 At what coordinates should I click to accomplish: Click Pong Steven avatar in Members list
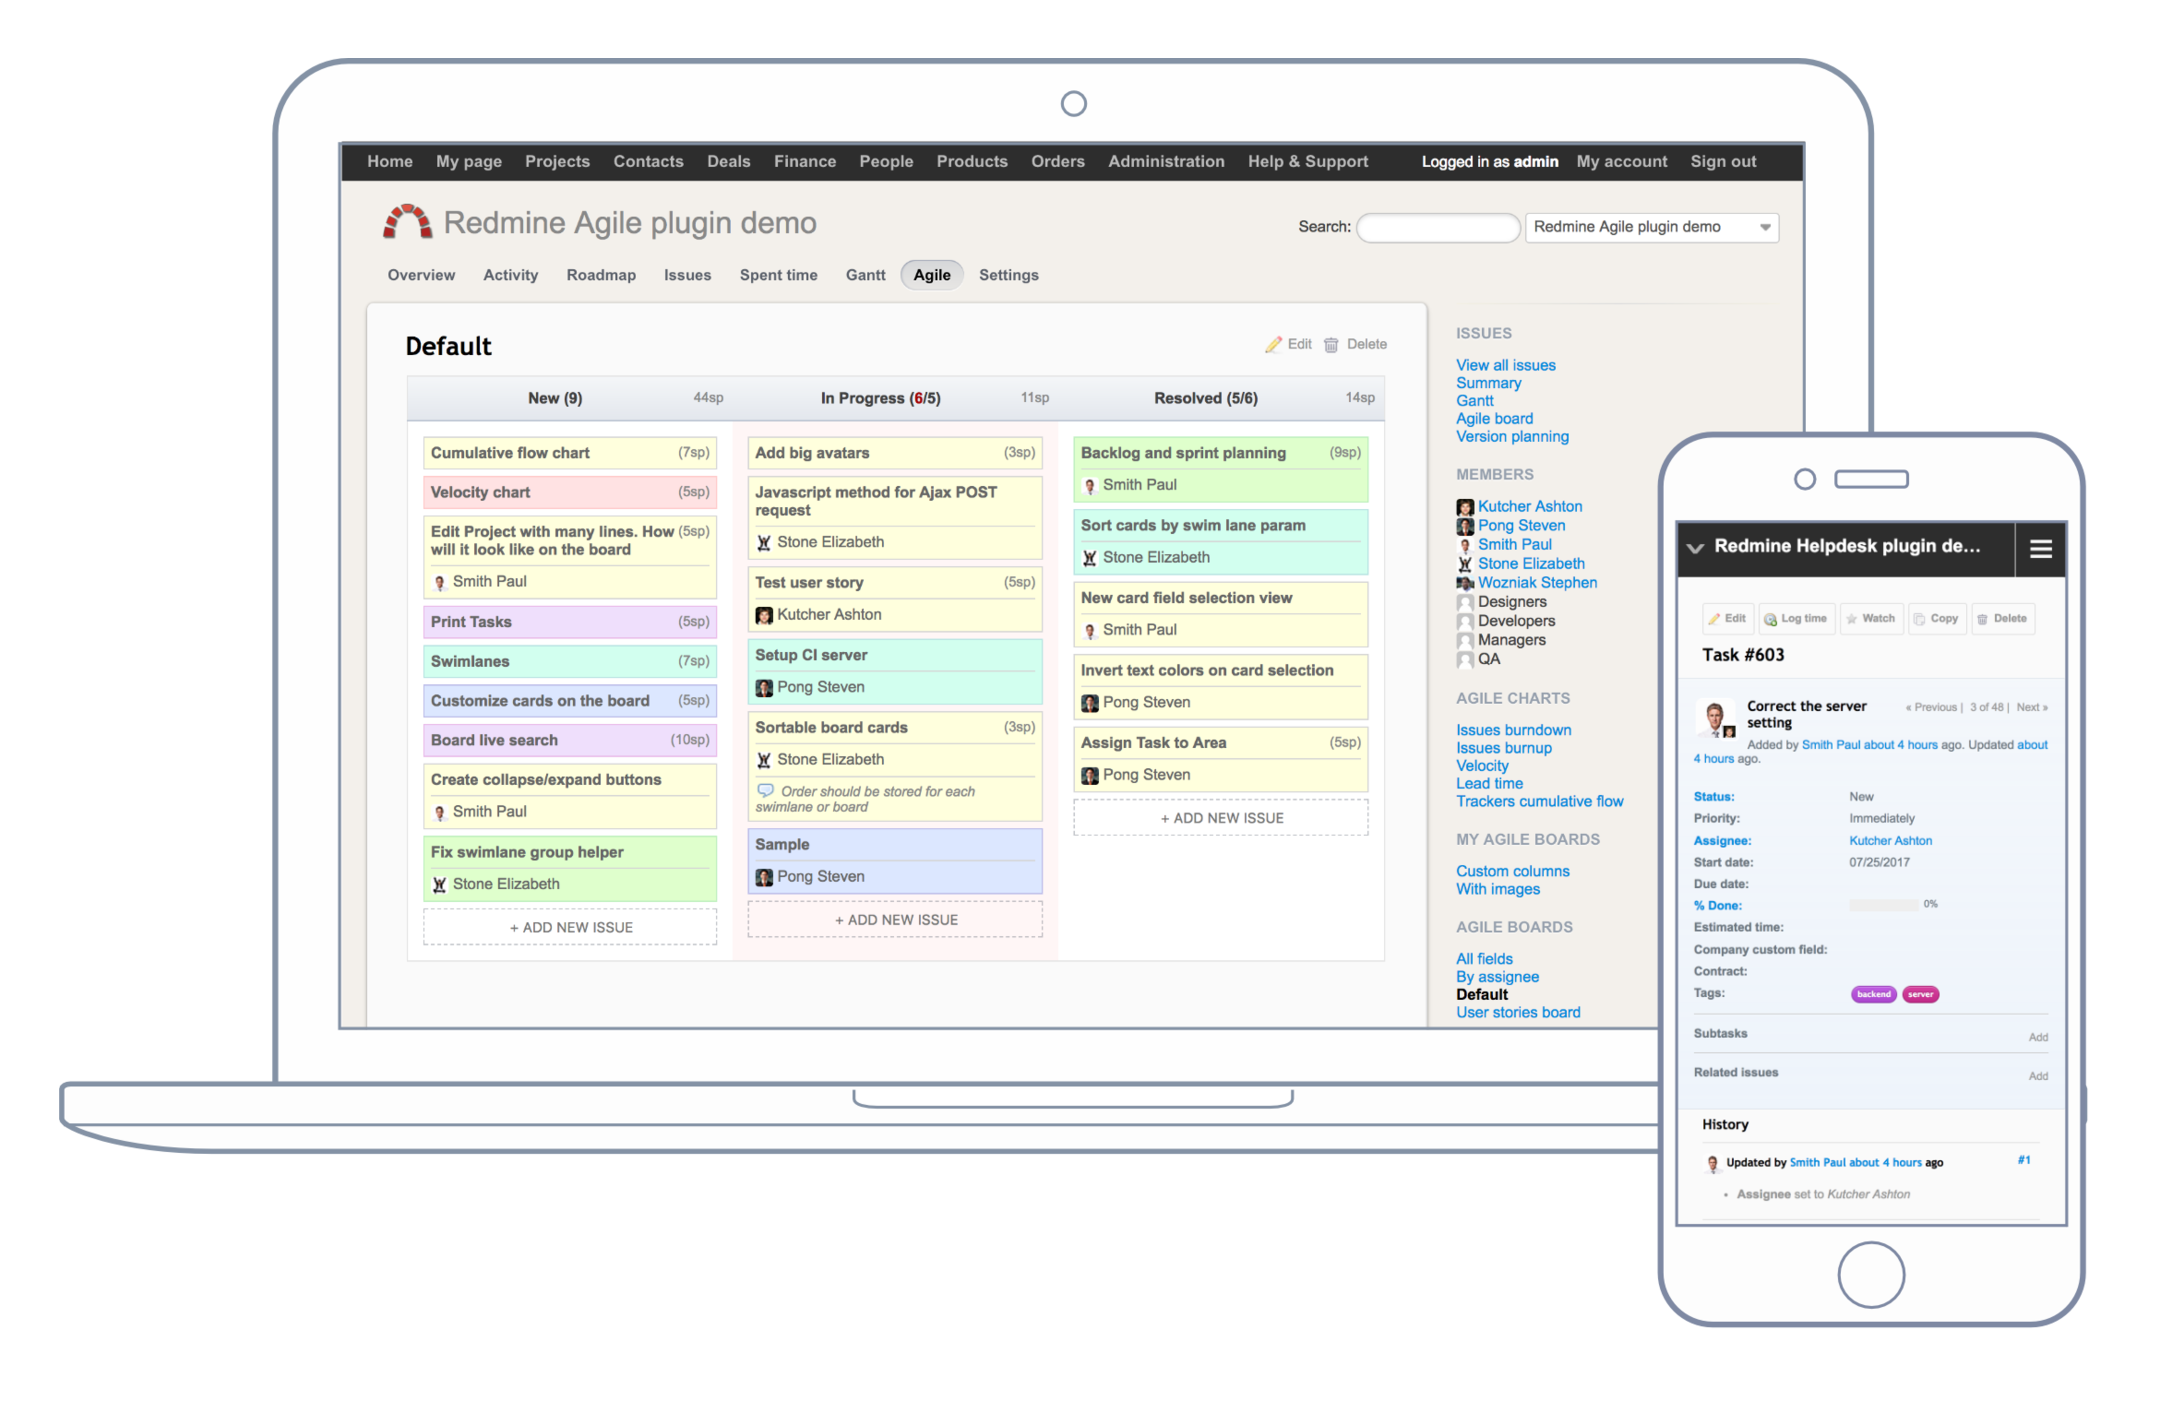(x=1465, y=526)
